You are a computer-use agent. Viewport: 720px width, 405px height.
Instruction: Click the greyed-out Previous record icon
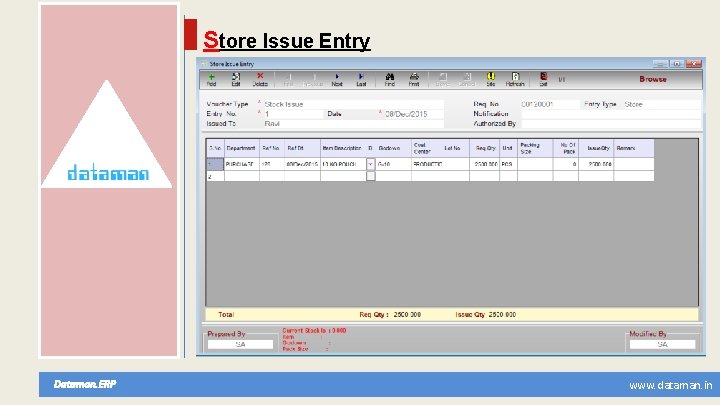click(313, 80)
